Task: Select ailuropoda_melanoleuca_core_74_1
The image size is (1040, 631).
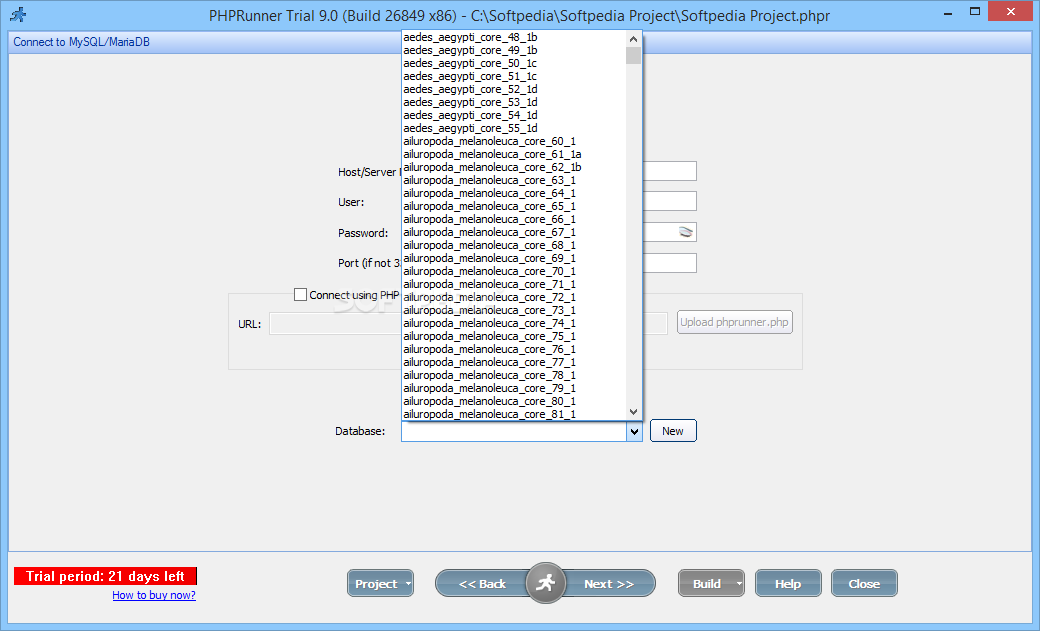Action: 513,323
